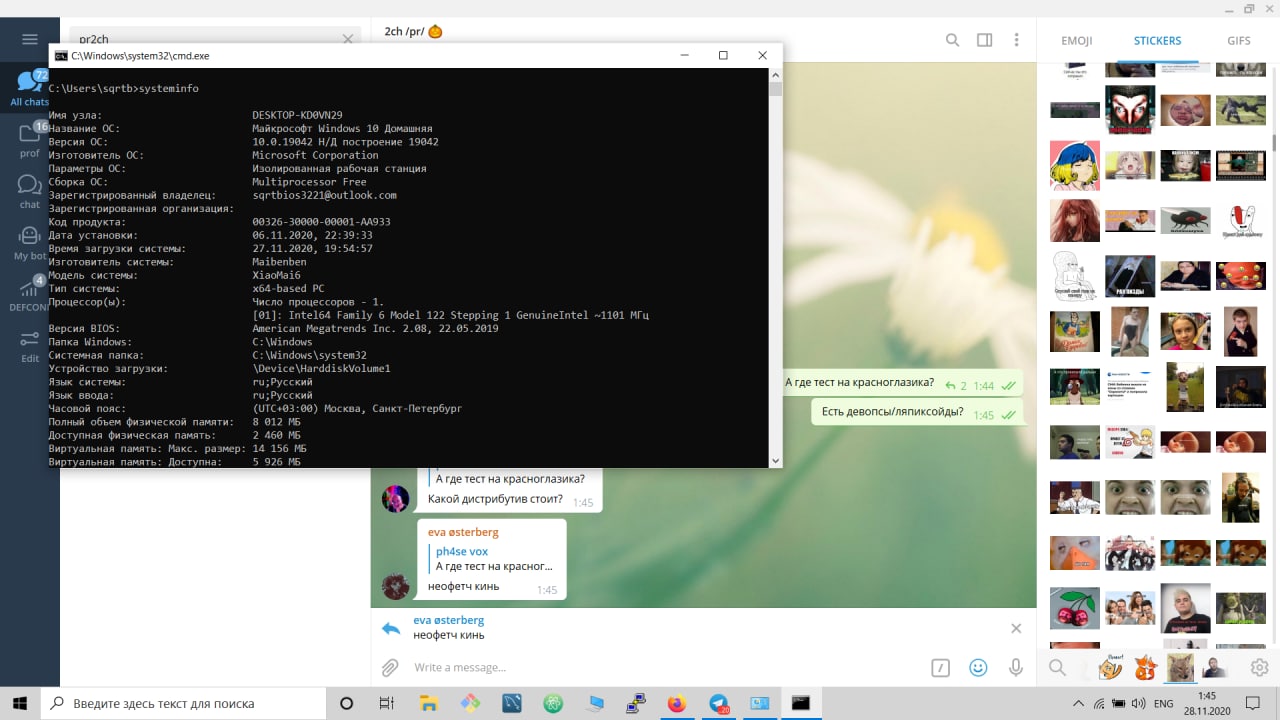Open Wi-Fi network tray icon

click(1099, 703)
